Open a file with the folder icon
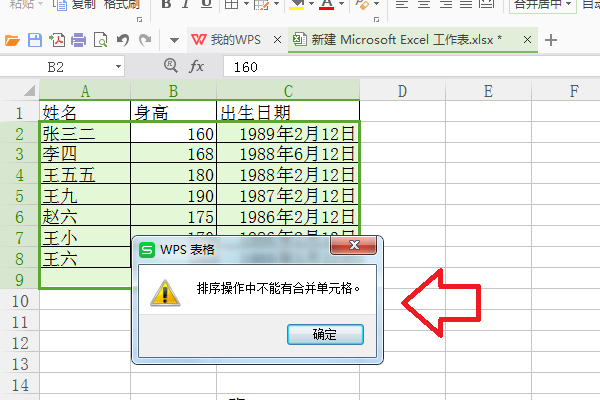 (12, 40)
